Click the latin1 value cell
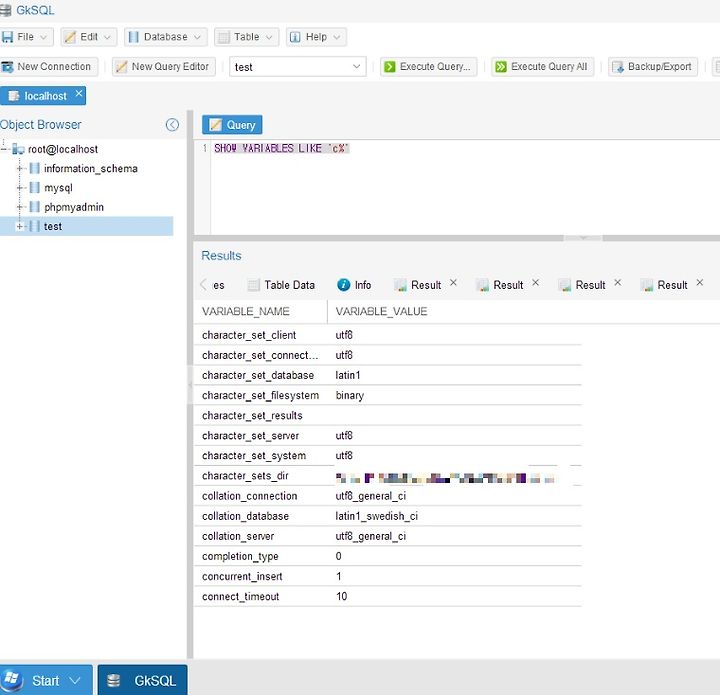 tap(348, 375)
